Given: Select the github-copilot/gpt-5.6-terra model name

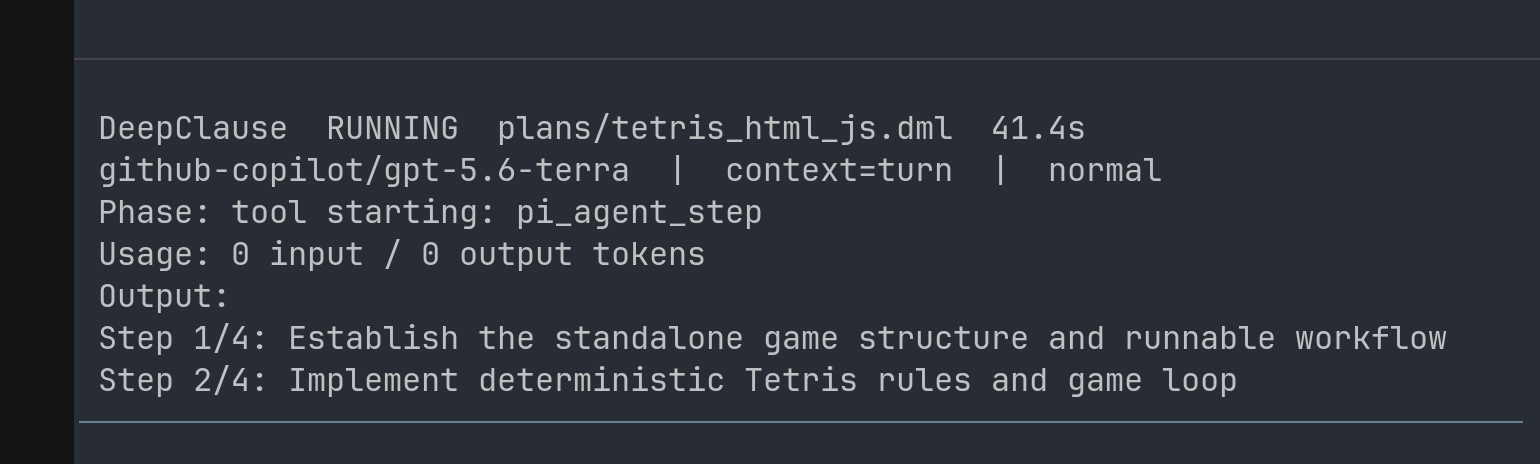Looking at the screenshot, I should tap(364, 171).
